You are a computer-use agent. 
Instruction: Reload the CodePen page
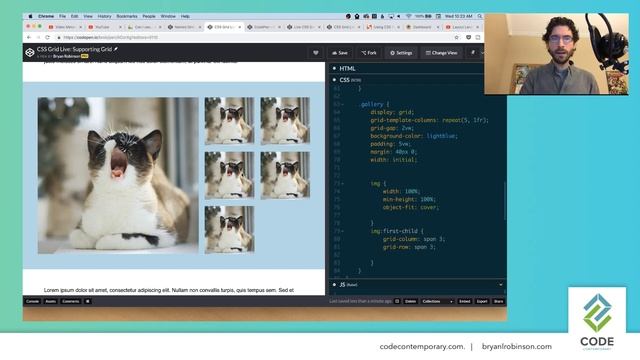[47, 37]
